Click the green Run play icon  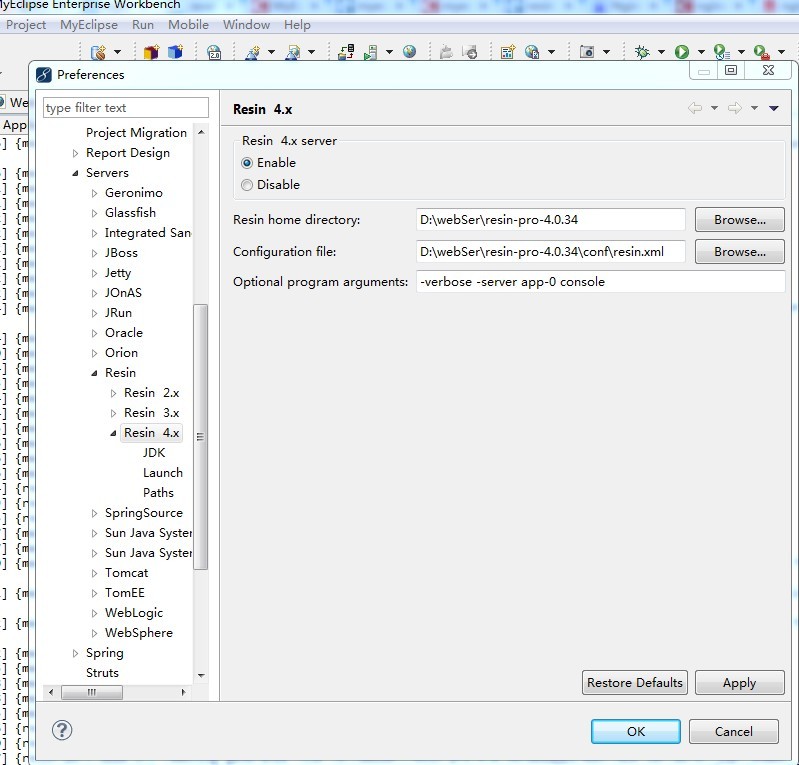pos(681,52)
